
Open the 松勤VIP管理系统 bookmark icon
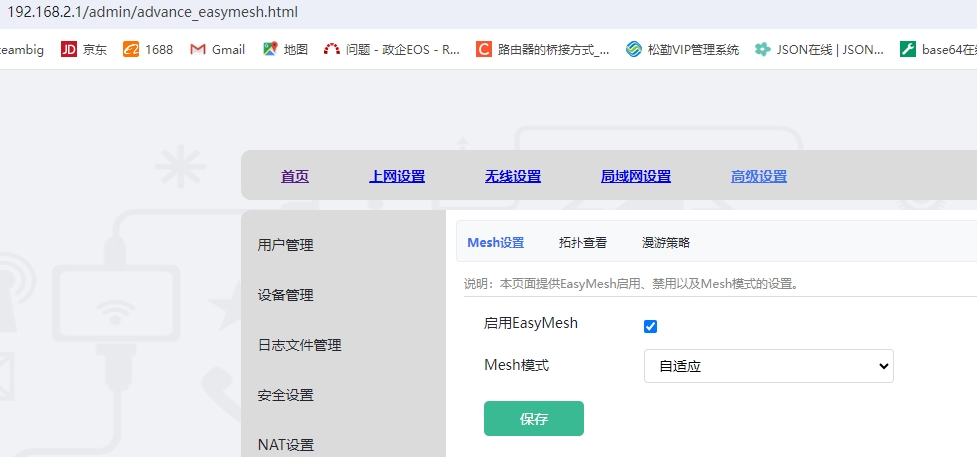click(x=634, y=49)
